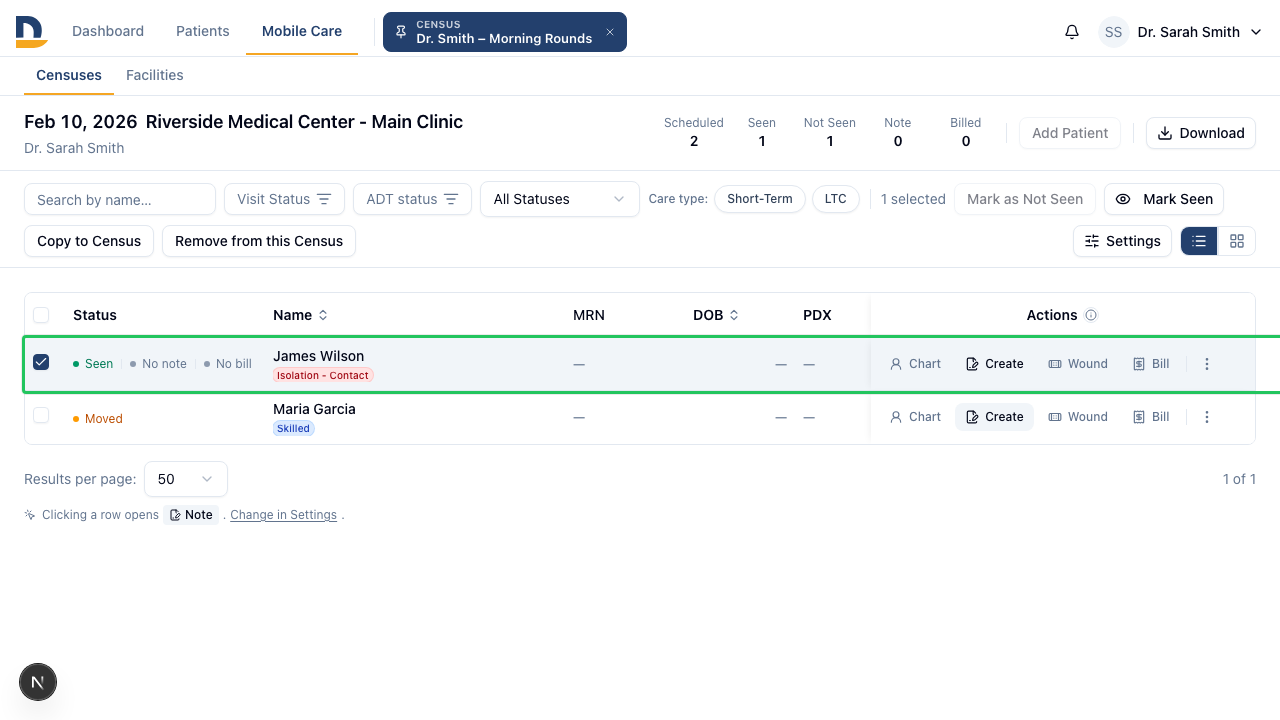
Task: Open the Change in Settings link
Action: pyautogui.click(x=284, y=515)
